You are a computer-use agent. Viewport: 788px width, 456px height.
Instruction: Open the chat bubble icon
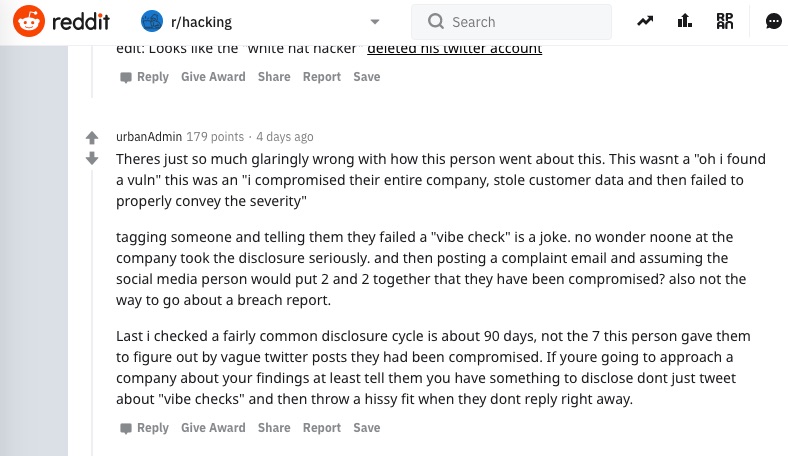coord(773,21)
